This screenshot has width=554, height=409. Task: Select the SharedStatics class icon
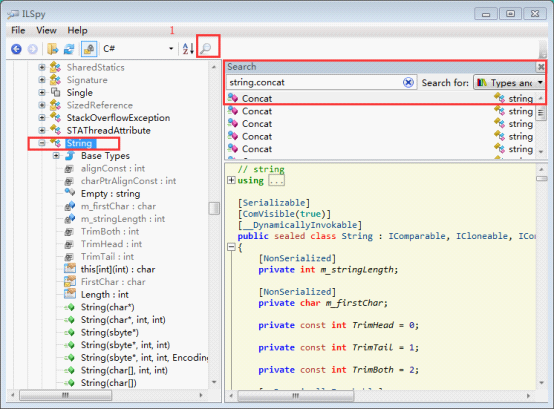pos(55,67)
